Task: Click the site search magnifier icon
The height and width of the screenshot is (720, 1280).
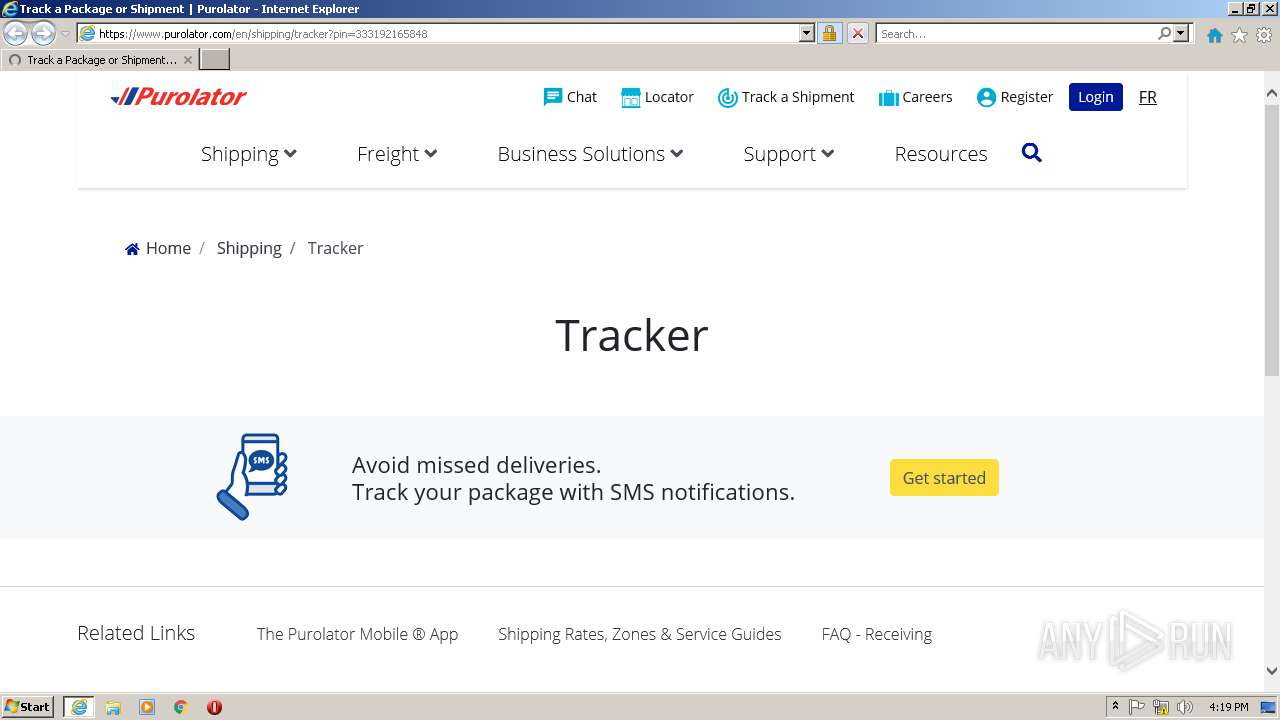Action: (1032, 153)
